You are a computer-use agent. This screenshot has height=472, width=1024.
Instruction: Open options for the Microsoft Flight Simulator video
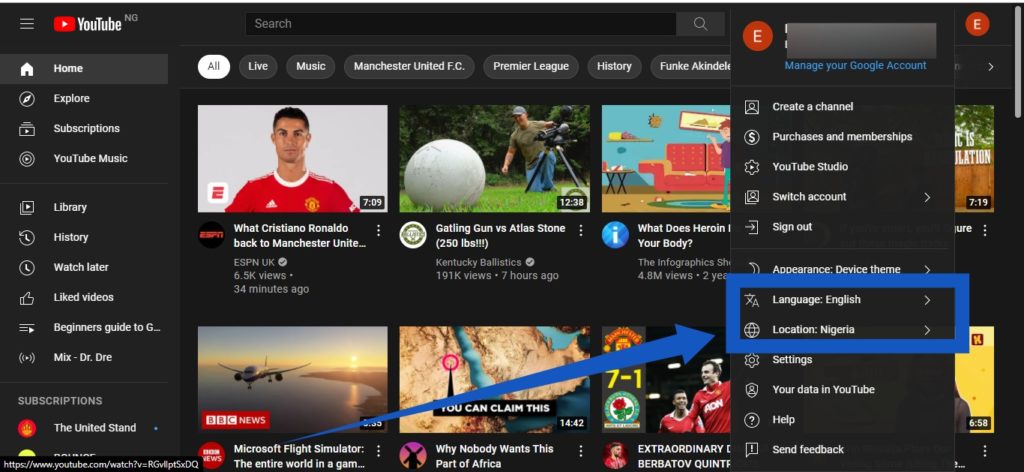coord(378,450)
